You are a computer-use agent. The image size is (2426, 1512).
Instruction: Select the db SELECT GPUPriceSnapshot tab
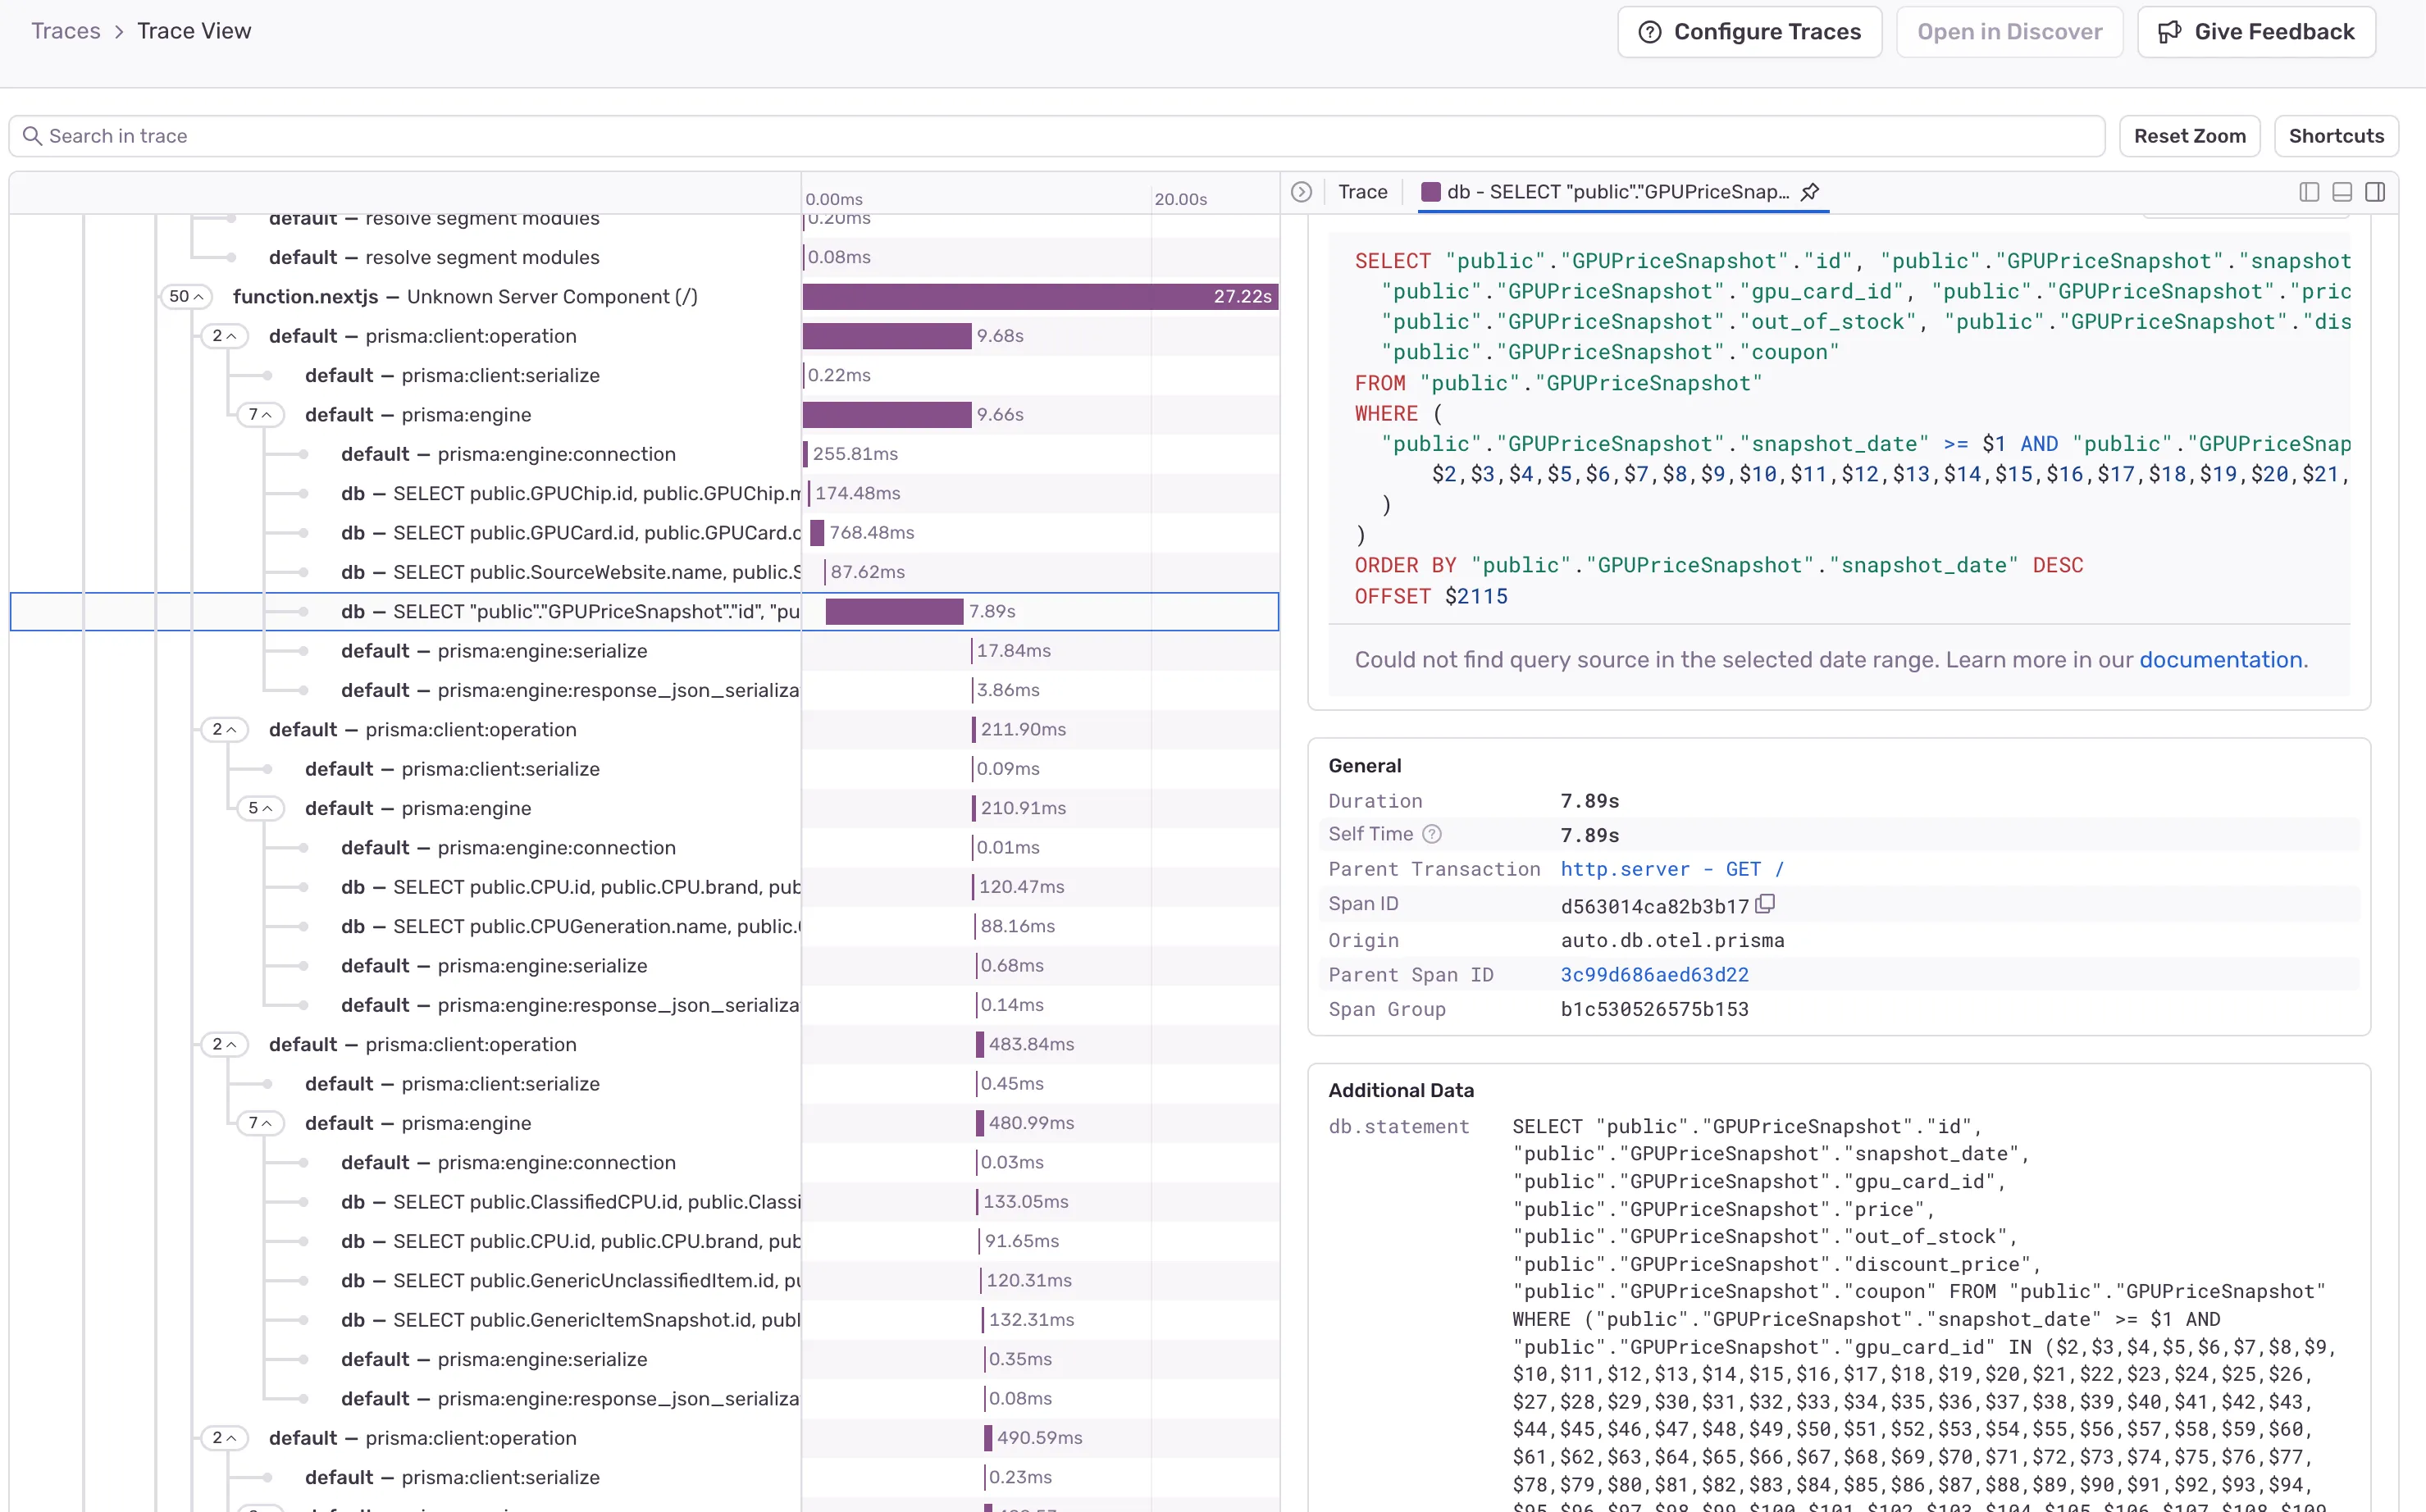[x=1616, y=192]
